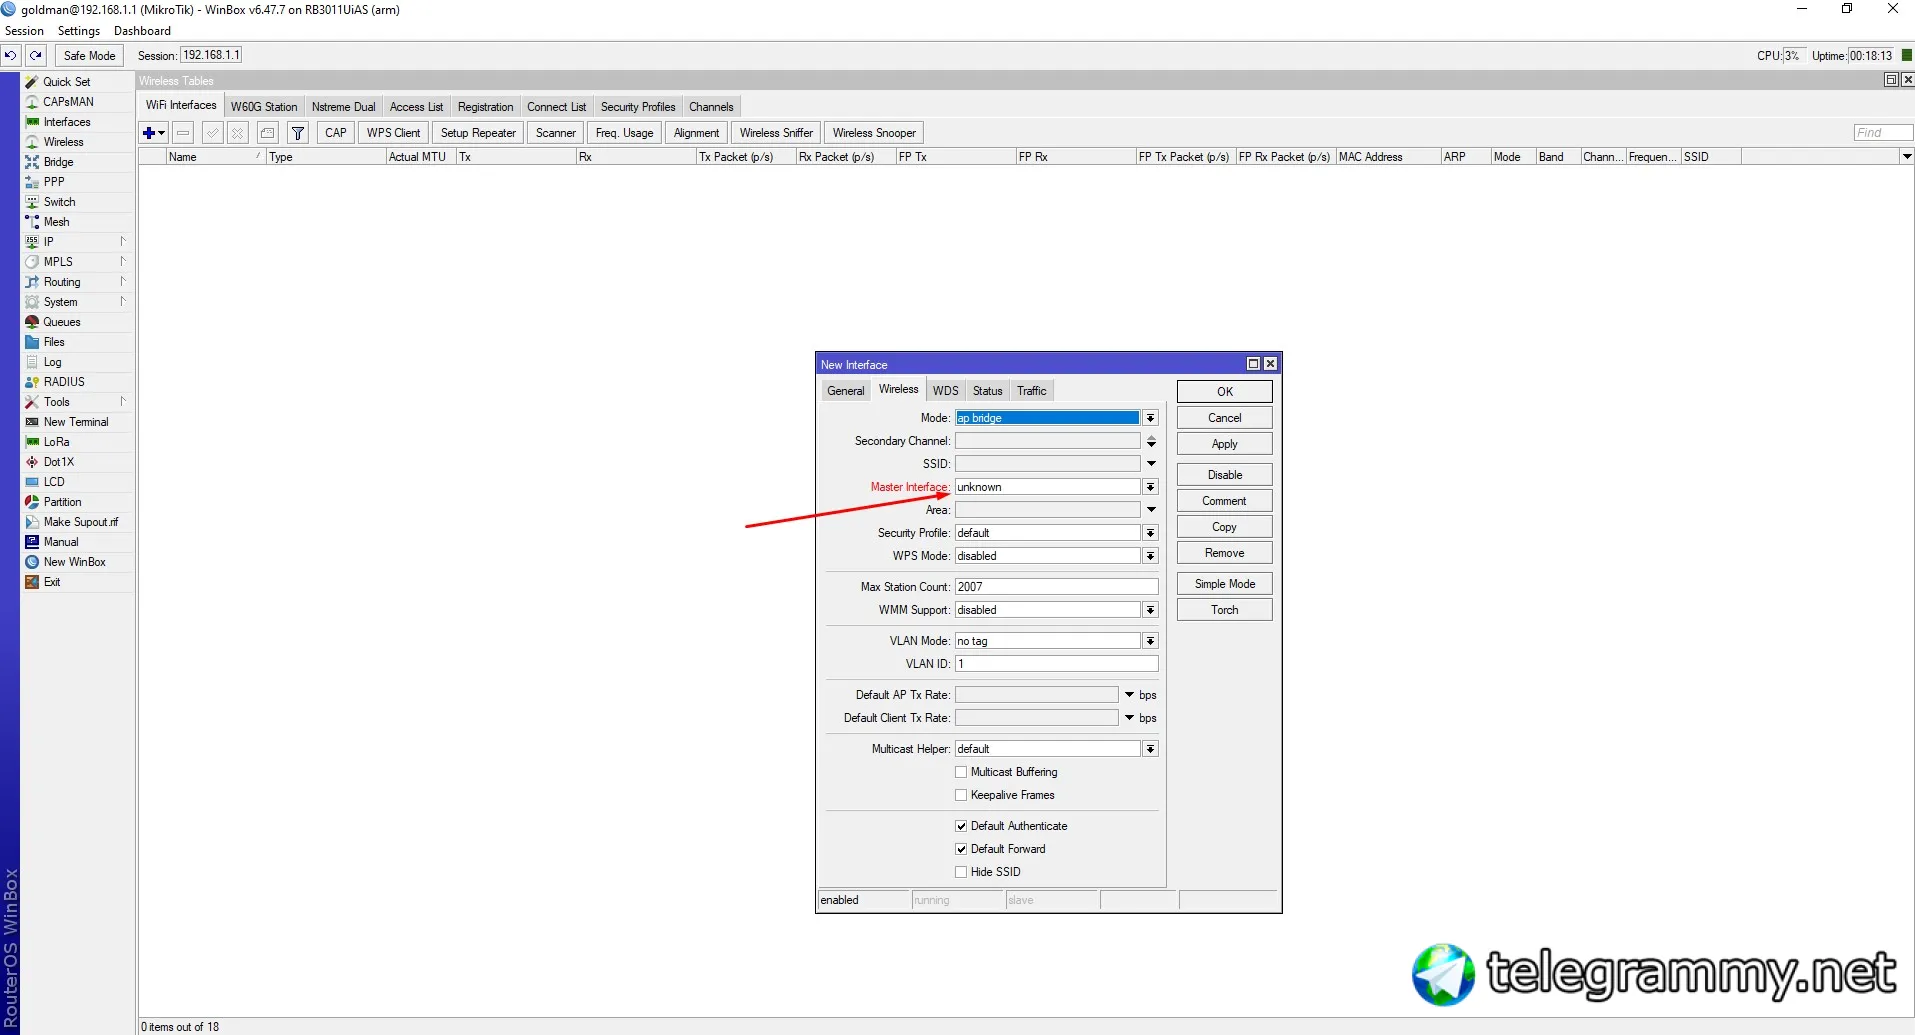Open the Multicast Helper dropdown
This screenshot has width=1915, height=1035.
[1151, 749]
